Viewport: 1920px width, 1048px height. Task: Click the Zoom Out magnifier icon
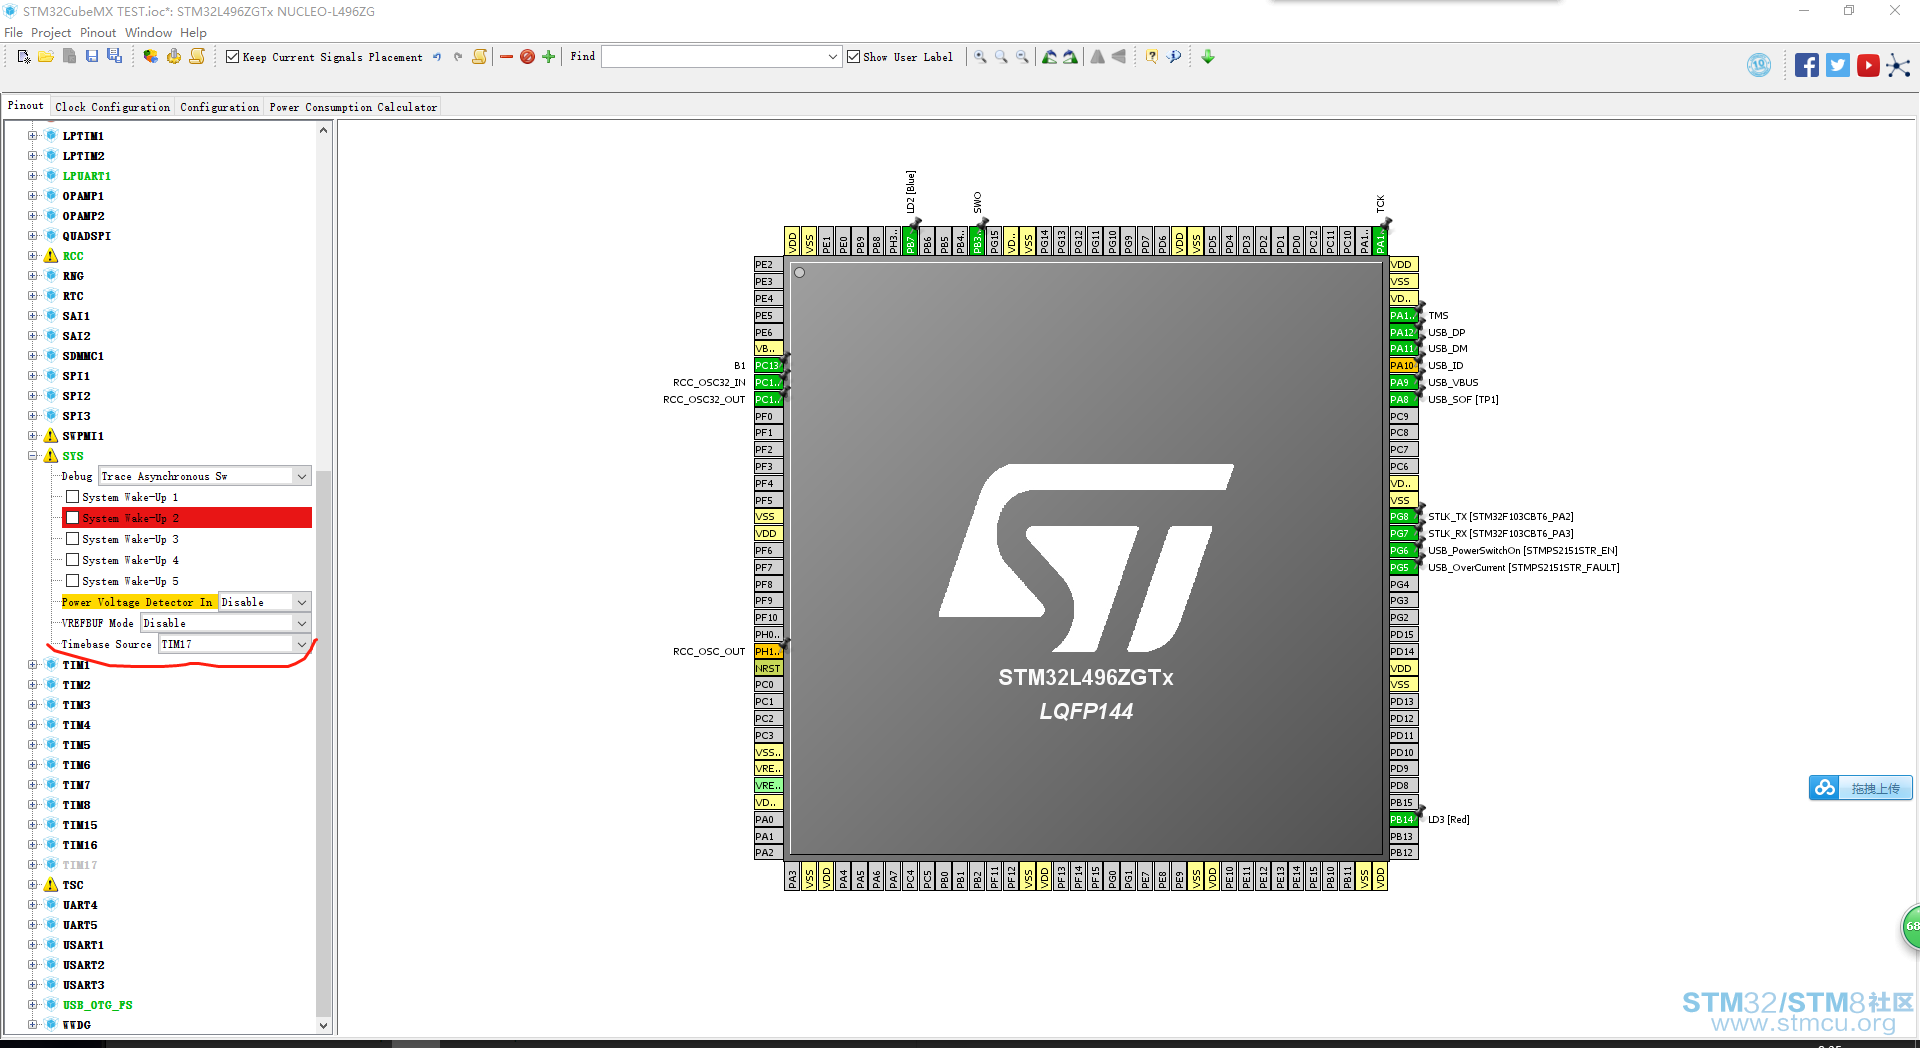[x=1022, y=57]
